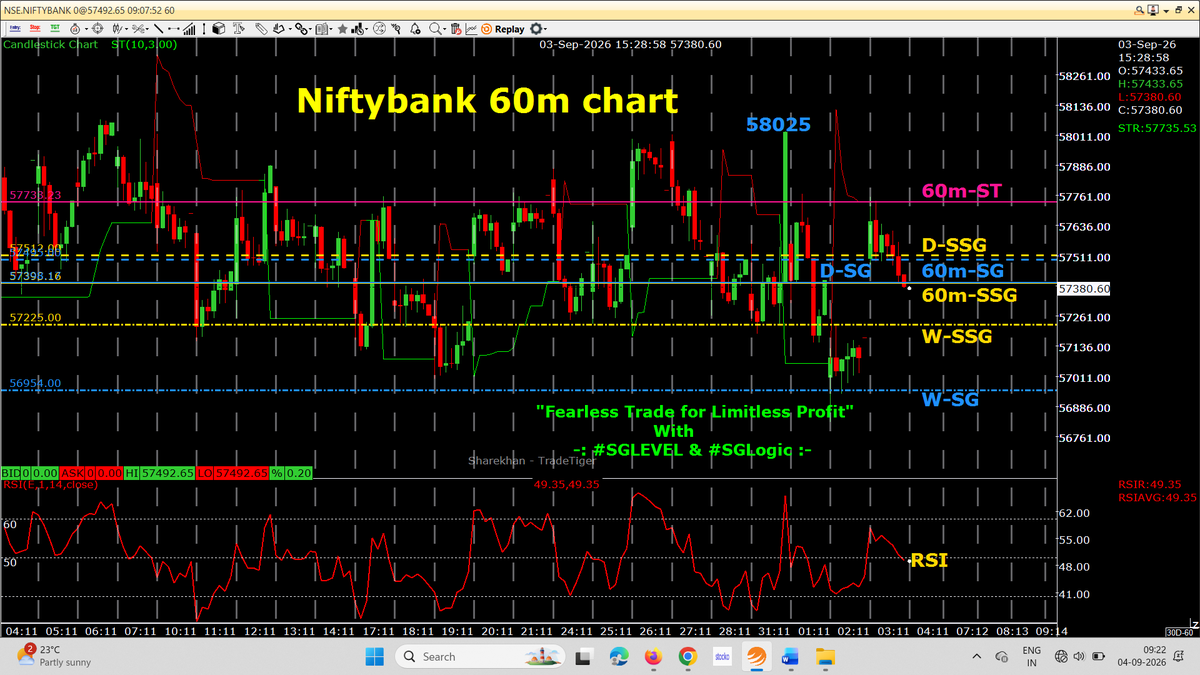Open the weather widget showing 23°C
The image size is (1200, 675).
52,656
